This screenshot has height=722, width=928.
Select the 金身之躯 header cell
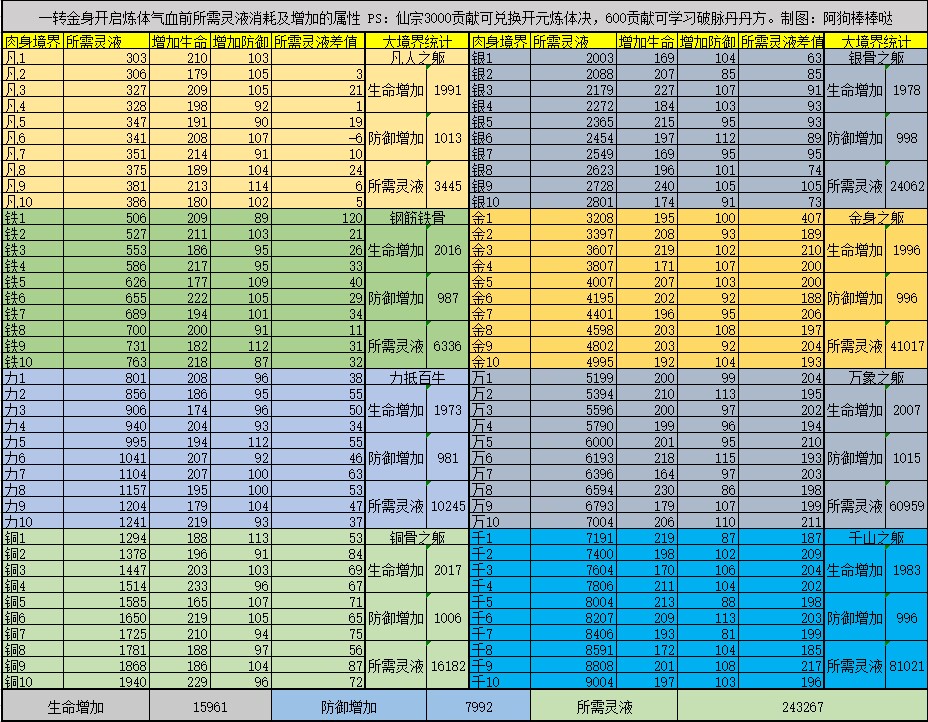coord(876,217)
